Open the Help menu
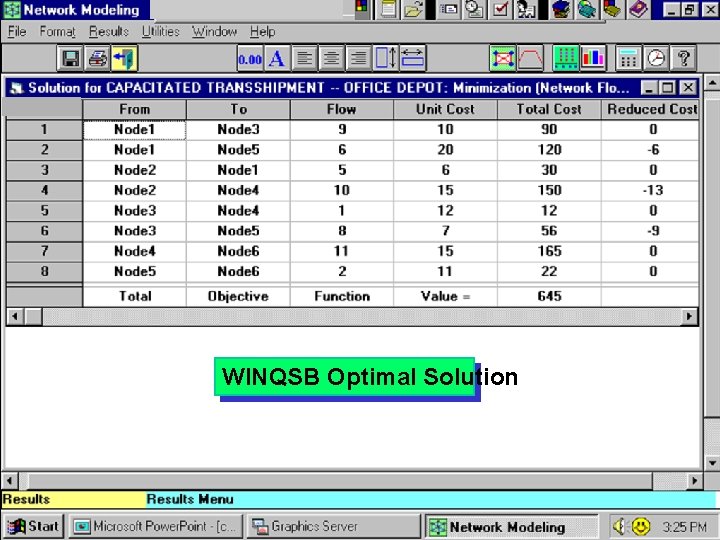 263,32
